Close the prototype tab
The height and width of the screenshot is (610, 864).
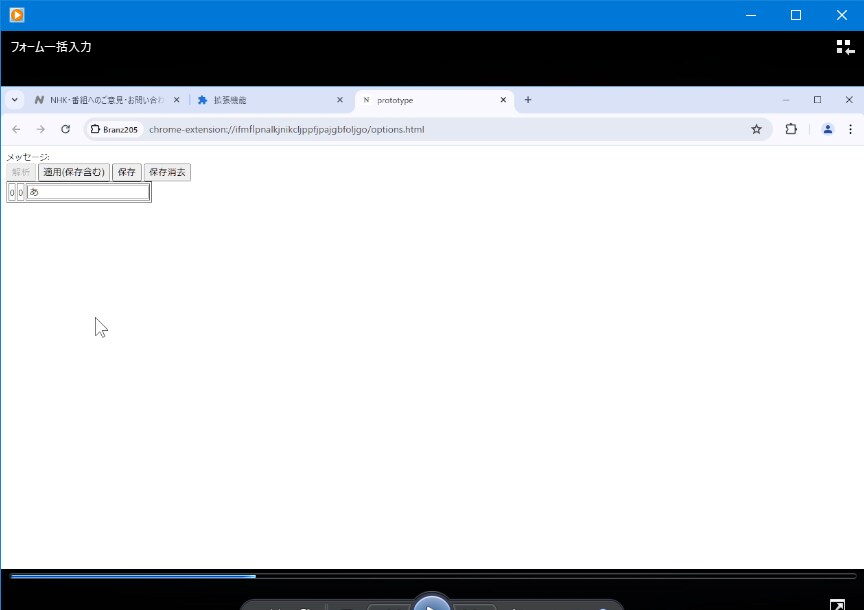[503, 100]
